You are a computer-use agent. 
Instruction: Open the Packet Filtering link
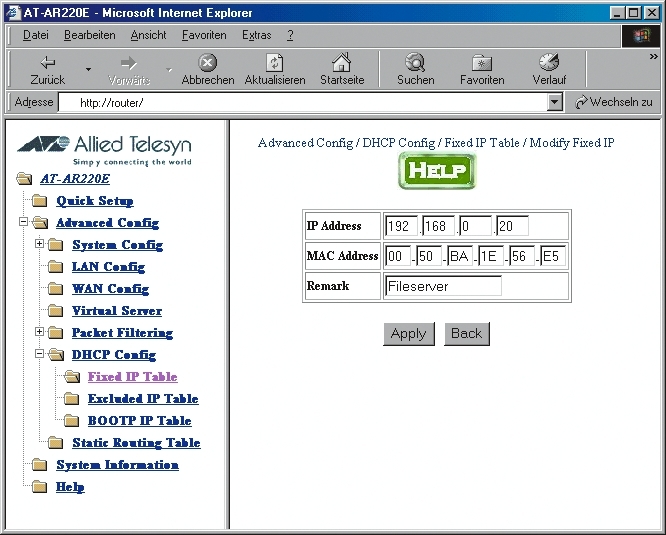122,333
